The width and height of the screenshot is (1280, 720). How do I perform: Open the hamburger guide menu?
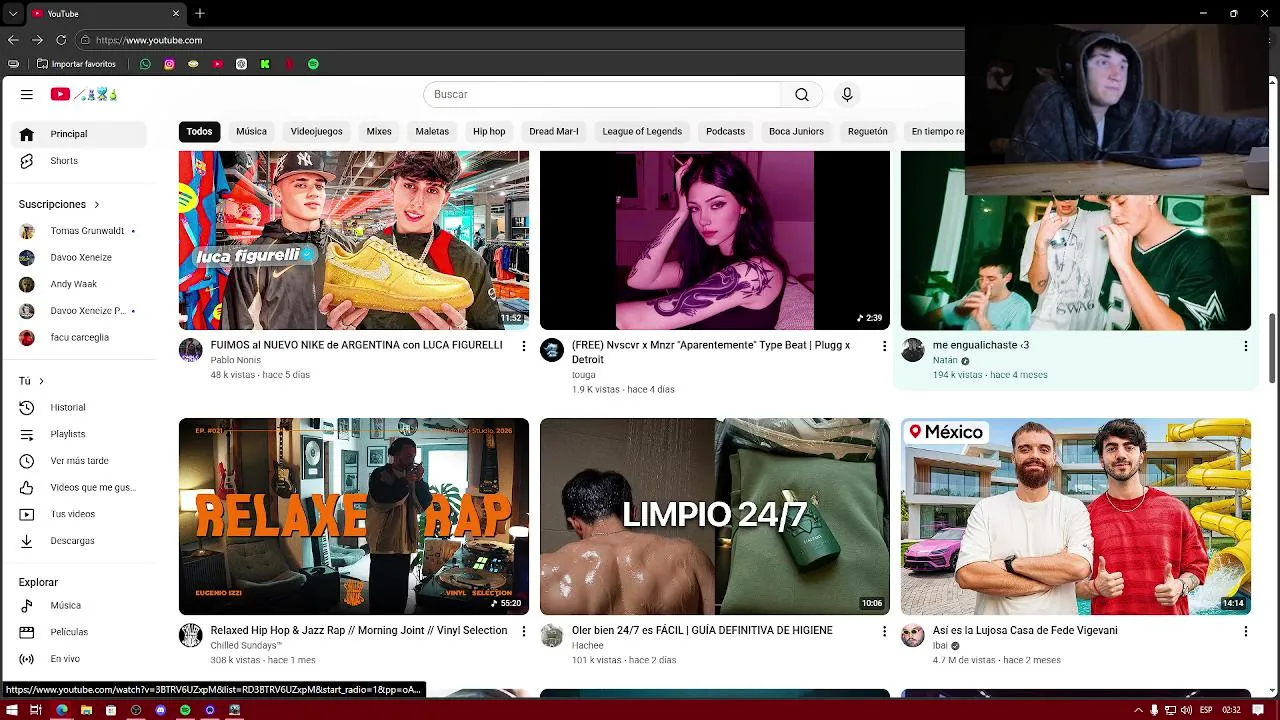pyautogui.click(x=27, y=94)
